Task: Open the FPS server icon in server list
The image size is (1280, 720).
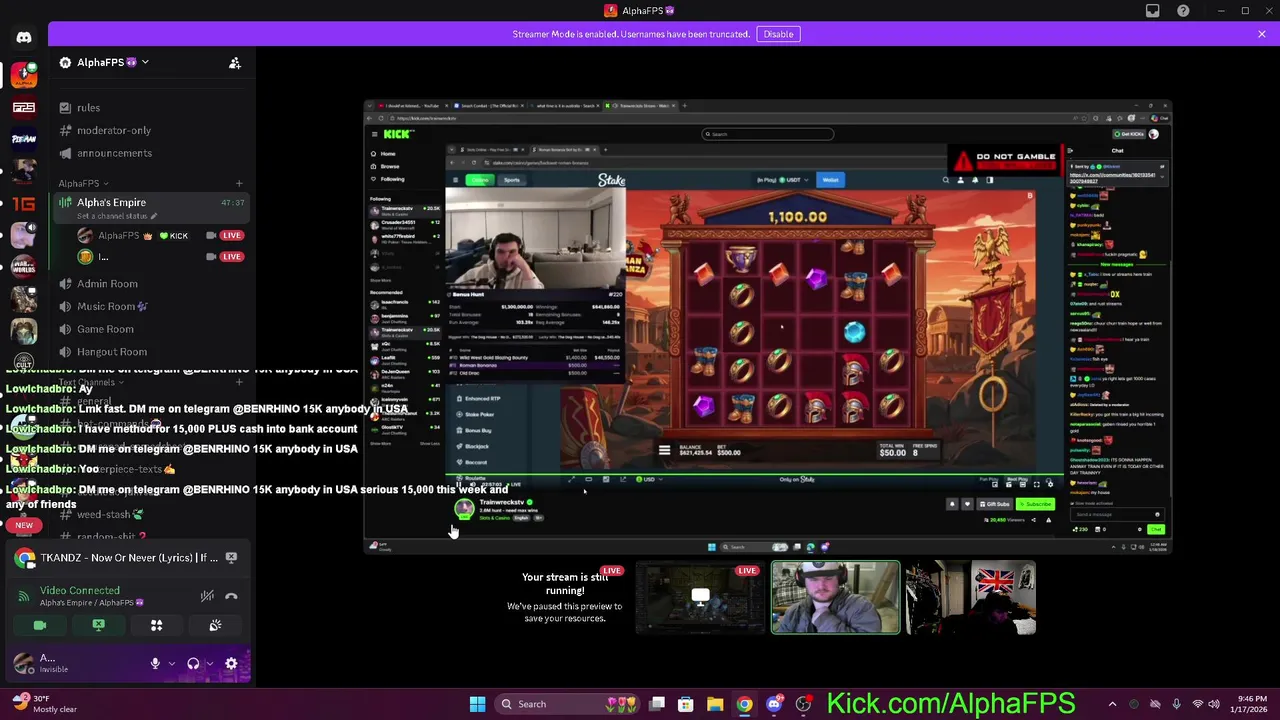Action: [x=24, y=107]
